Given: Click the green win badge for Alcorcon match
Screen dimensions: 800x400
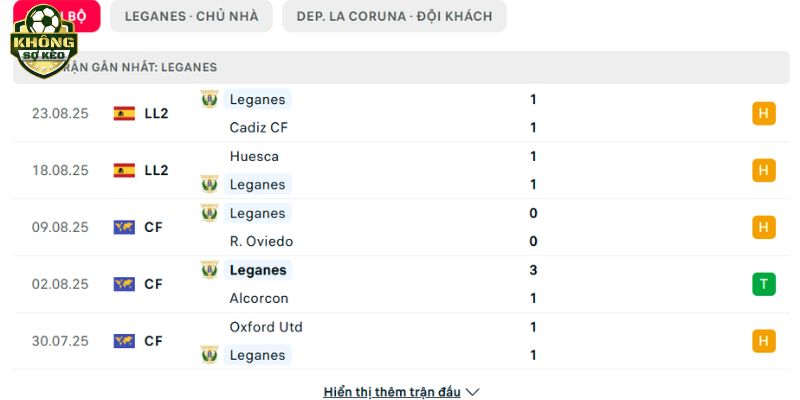Looking at the screenshot, I should [x=763, y=284].
